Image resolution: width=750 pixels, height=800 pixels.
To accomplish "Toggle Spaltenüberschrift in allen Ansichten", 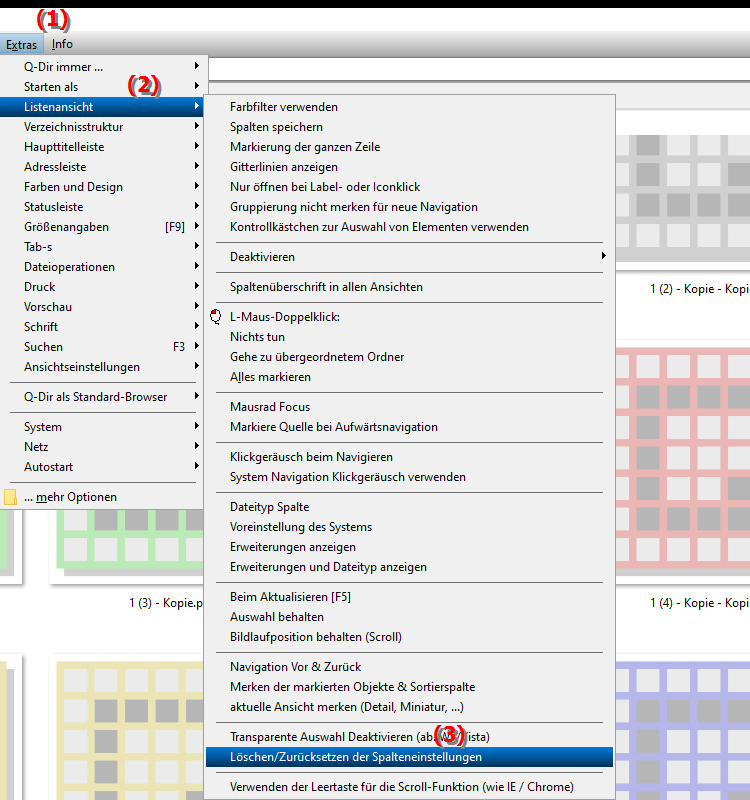I will pos(409,287).
